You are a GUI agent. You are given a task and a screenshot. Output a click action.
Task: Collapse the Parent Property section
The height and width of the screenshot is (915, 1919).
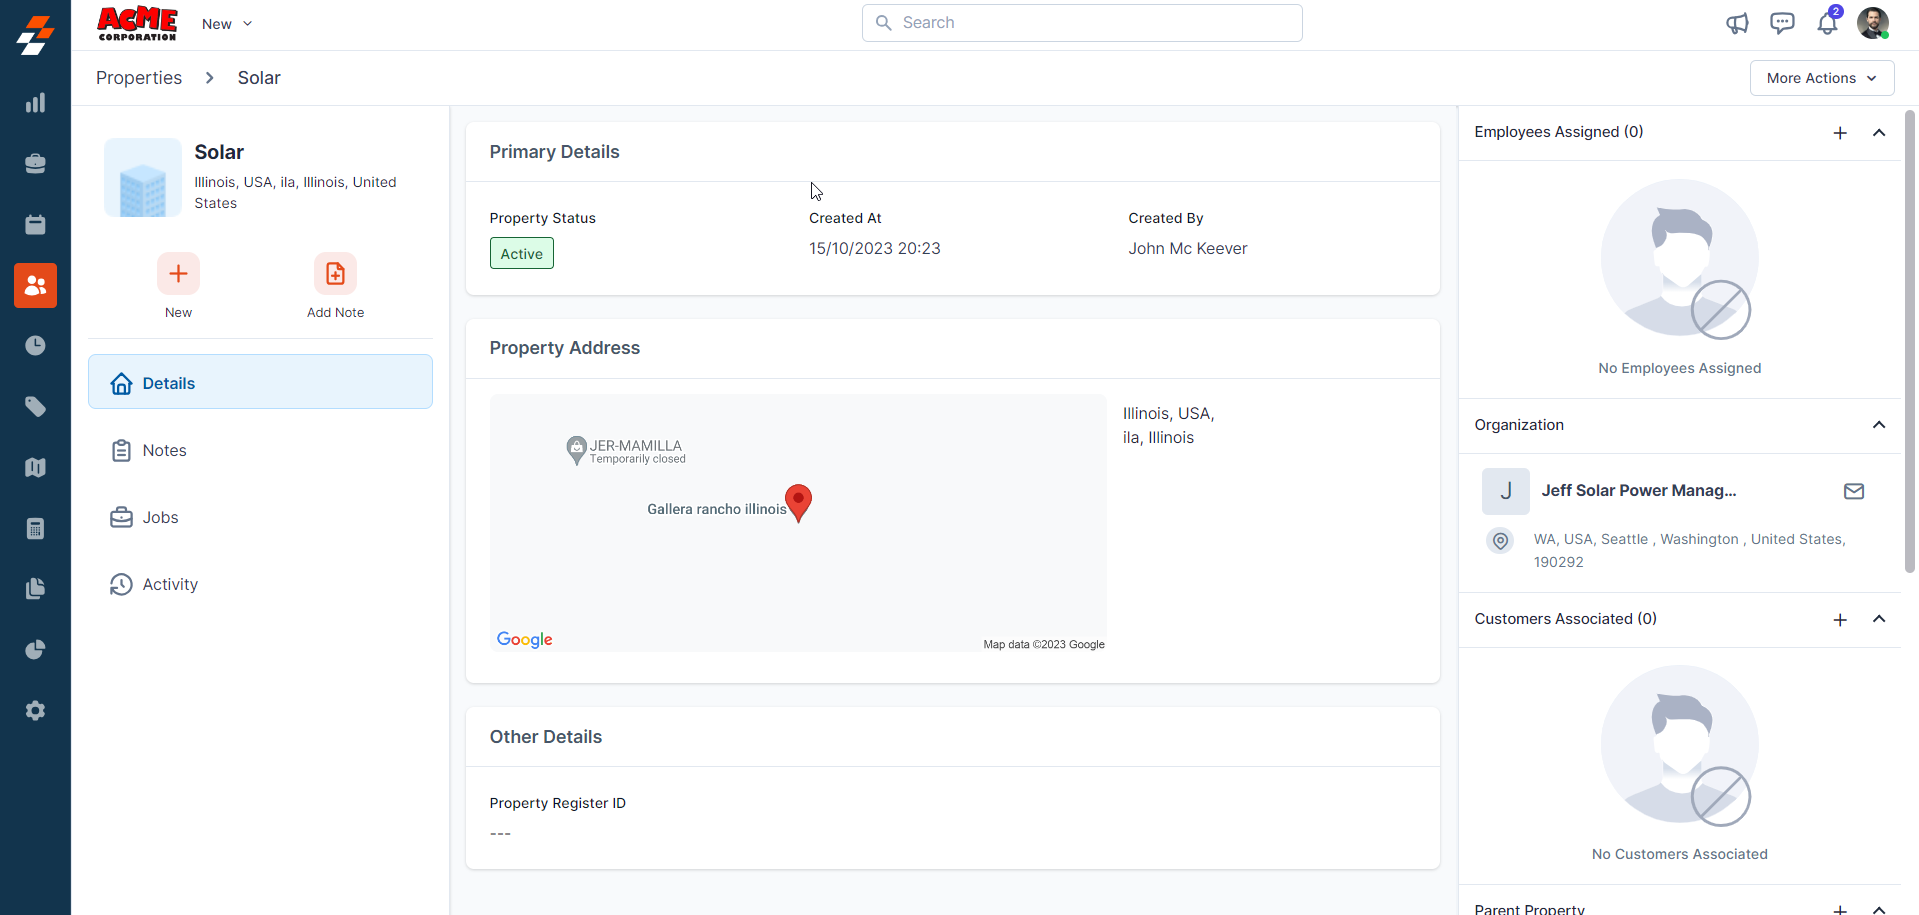(1879, 909)
